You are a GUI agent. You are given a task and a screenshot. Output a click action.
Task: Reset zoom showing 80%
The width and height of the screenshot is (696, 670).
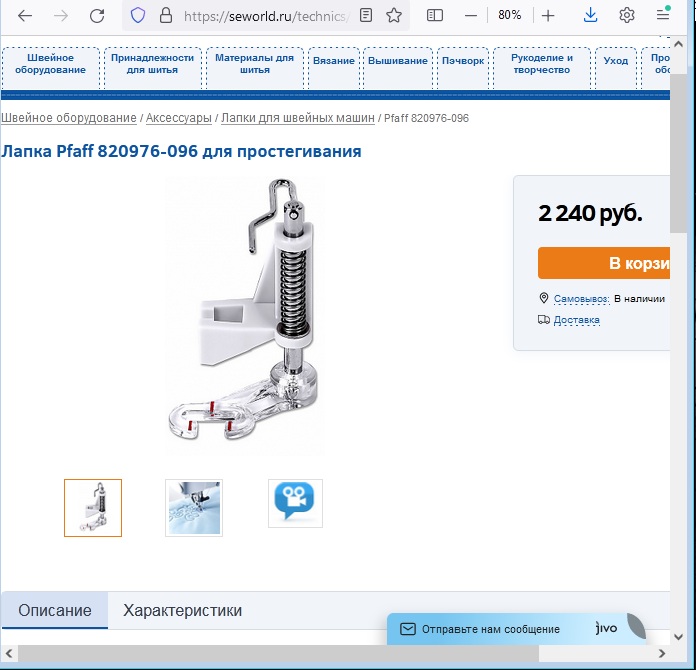tap(509, 16)
